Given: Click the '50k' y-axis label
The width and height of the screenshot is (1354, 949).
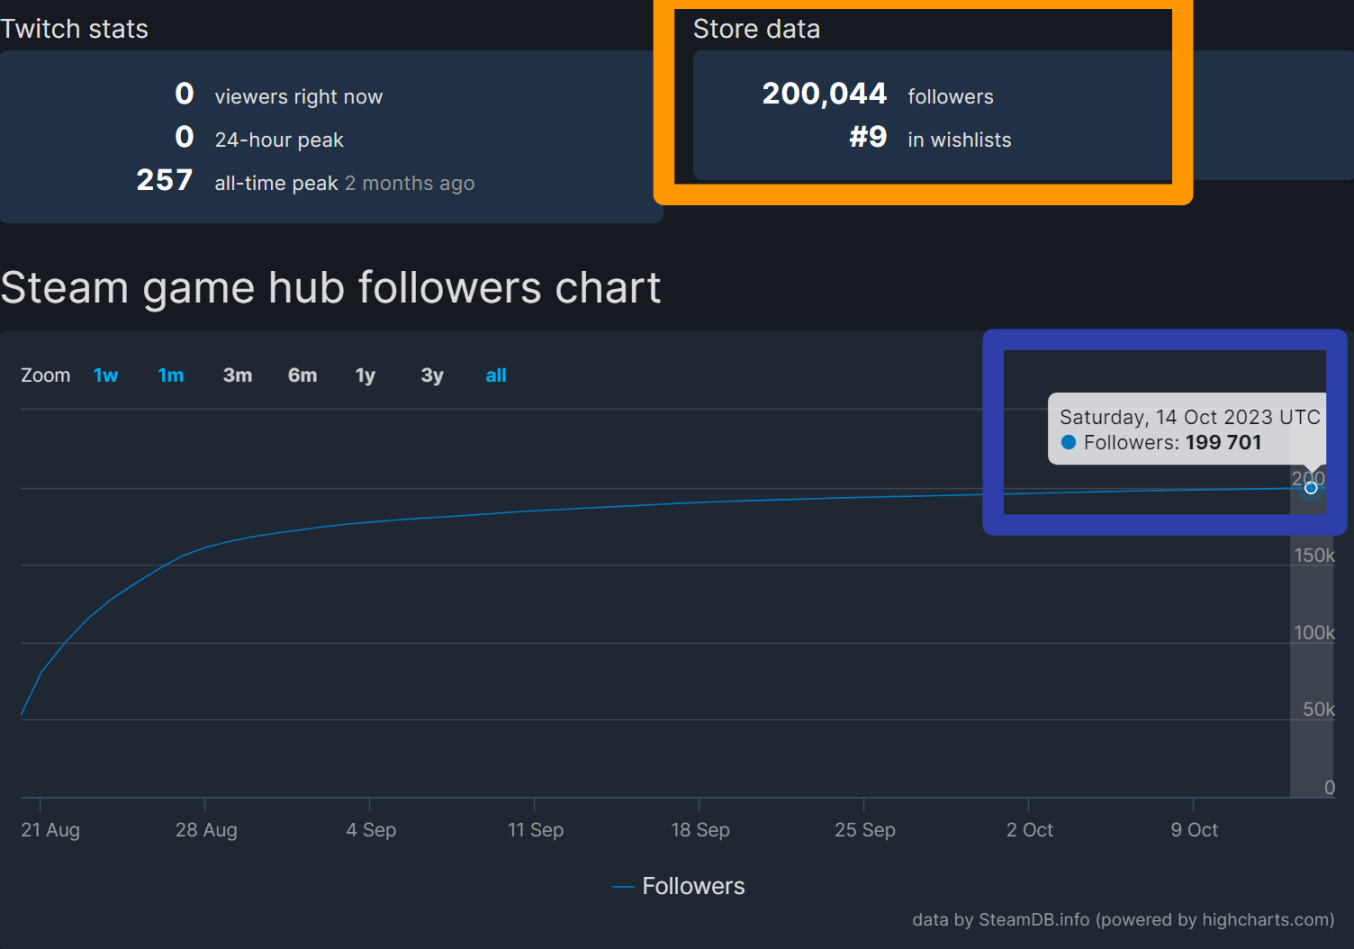Looking at the screenshot, I should (1318, 710).
